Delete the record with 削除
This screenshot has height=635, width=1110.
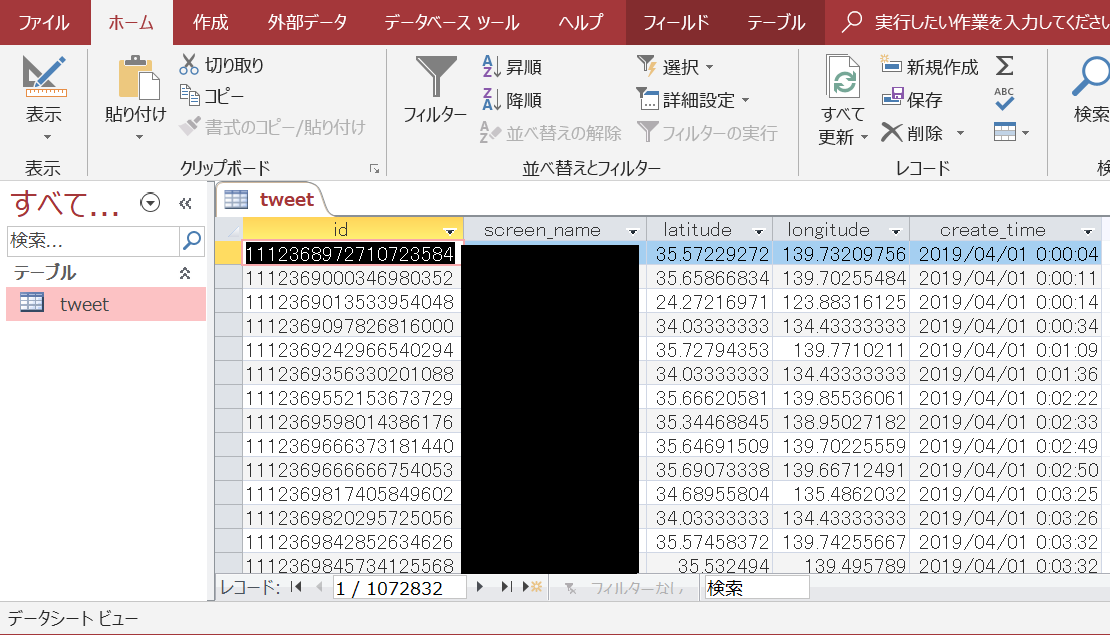[x=912, y=132]
